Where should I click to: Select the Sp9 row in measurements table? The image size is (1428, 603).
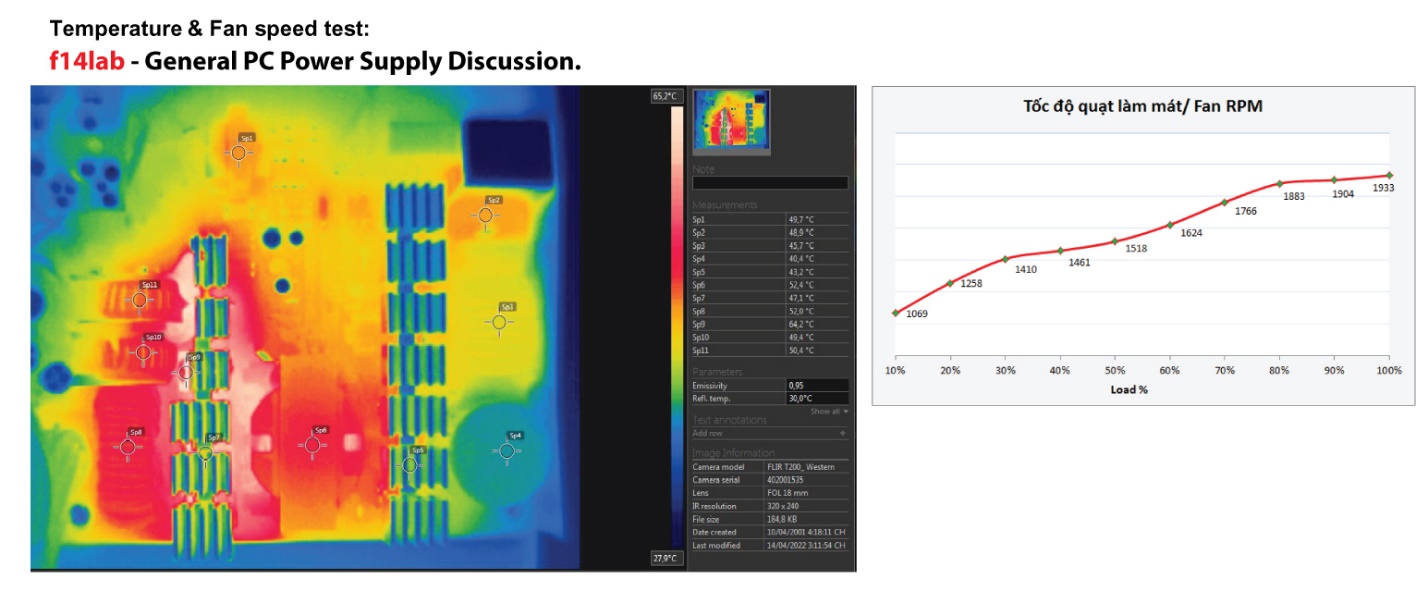769,324
